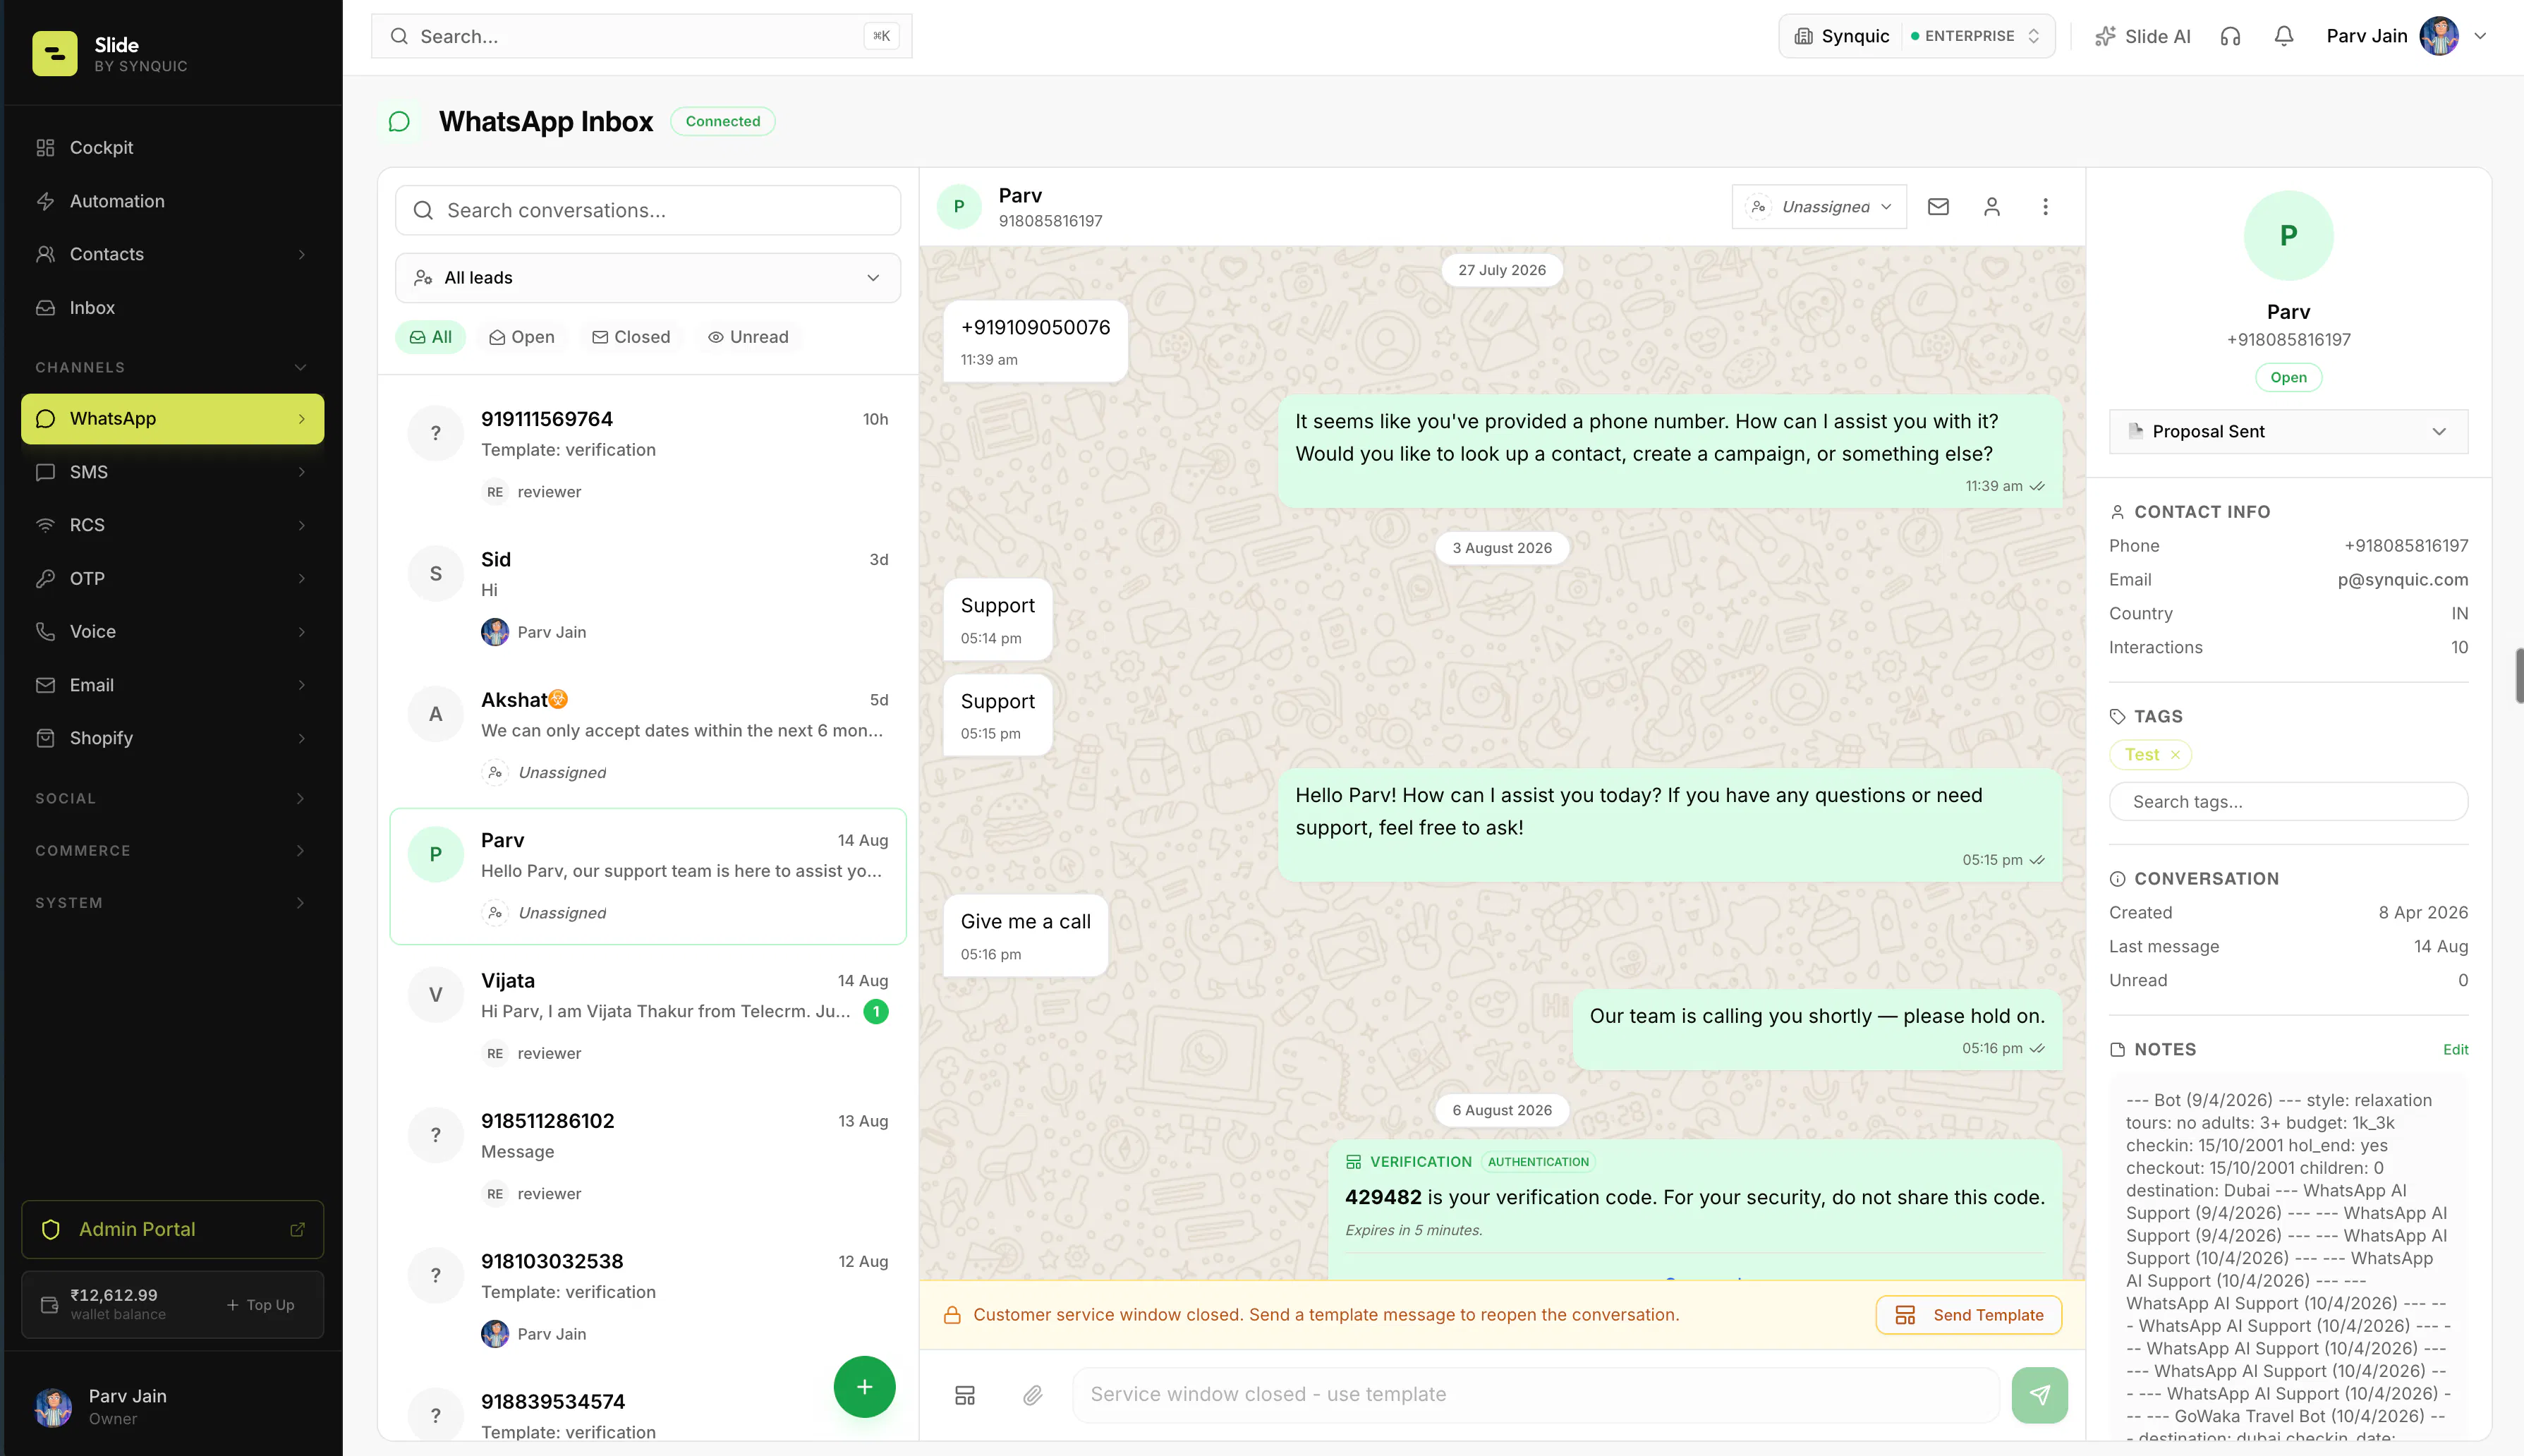Open the Admin Portal link
Viewport: 2524px width, 1456px height.
click(x=172, y=1229)
